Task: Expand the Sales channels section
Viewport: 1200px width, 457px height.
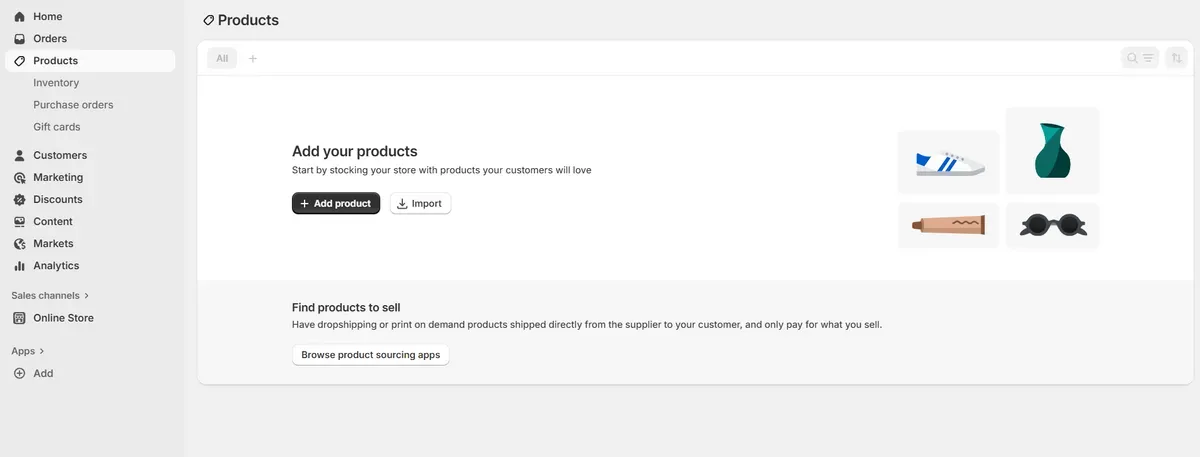Action: pos(50,296)
